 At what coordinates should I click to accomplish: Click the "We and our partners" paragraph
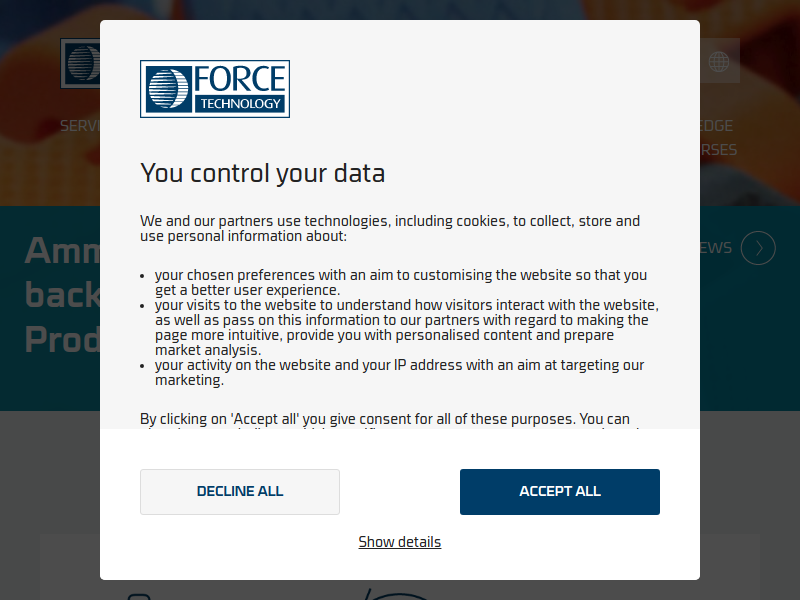(390, 228)
